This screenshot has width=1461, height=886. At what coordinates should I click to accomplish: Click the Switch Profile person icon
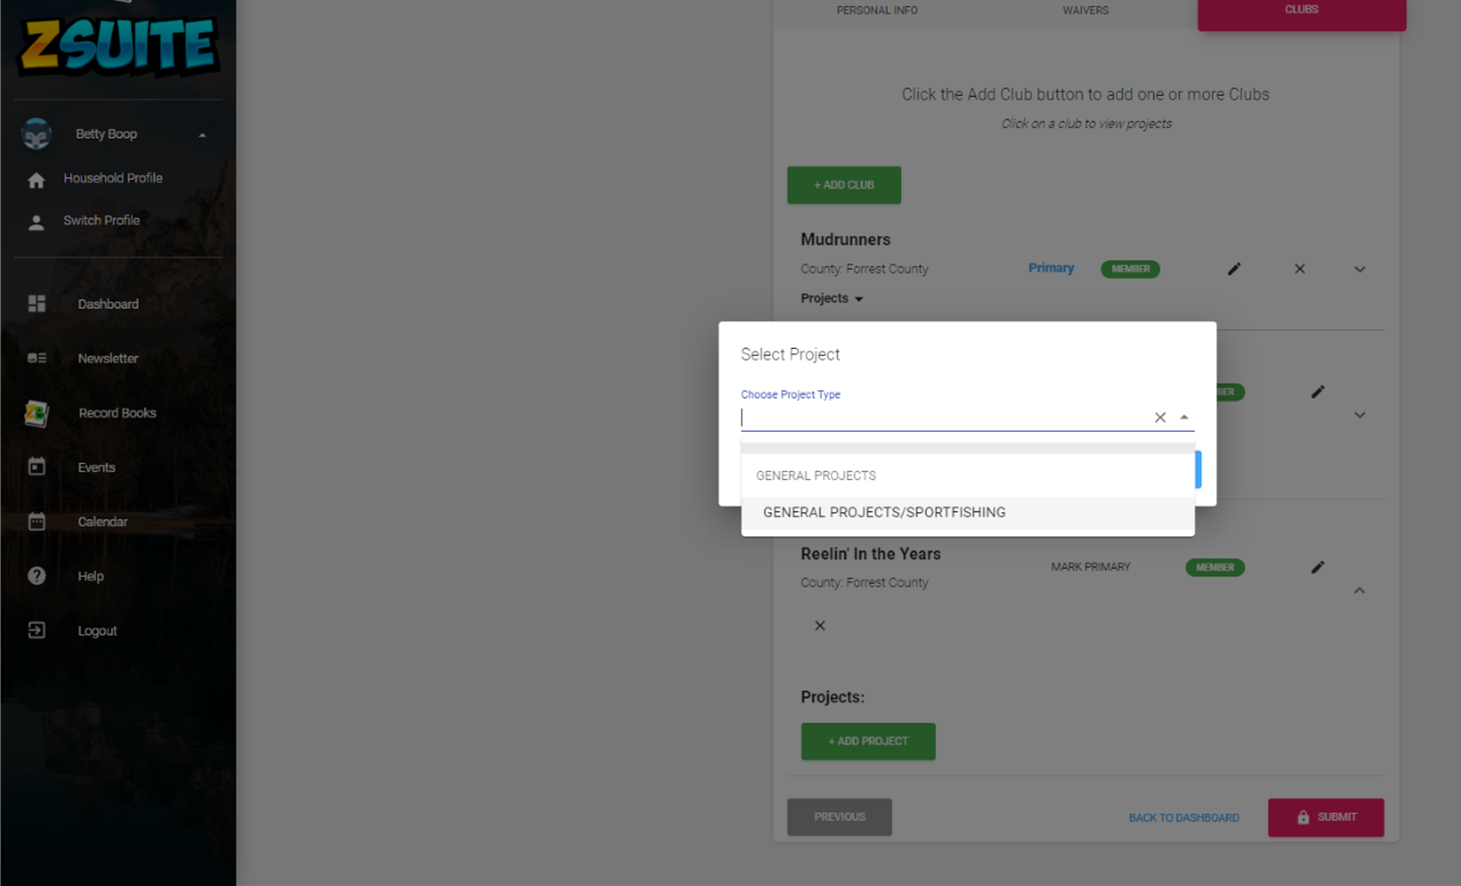point(37,222)
